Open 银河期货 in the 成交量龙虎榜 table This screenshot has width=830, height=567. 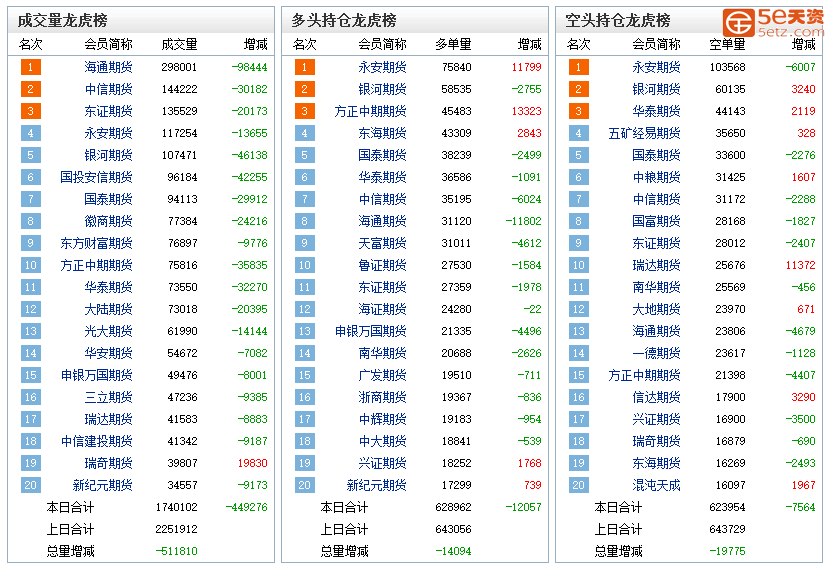pyautogui.click(x=109, y=155)
